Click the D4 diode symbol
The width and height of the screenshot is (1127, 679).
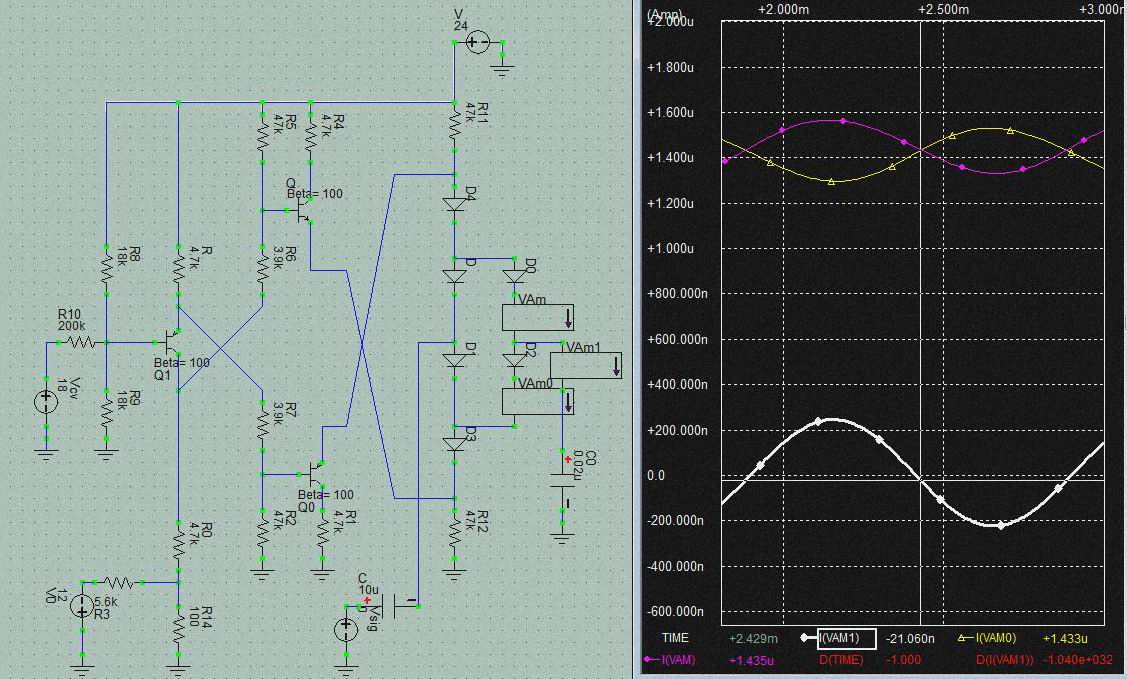tap(455, 204)
